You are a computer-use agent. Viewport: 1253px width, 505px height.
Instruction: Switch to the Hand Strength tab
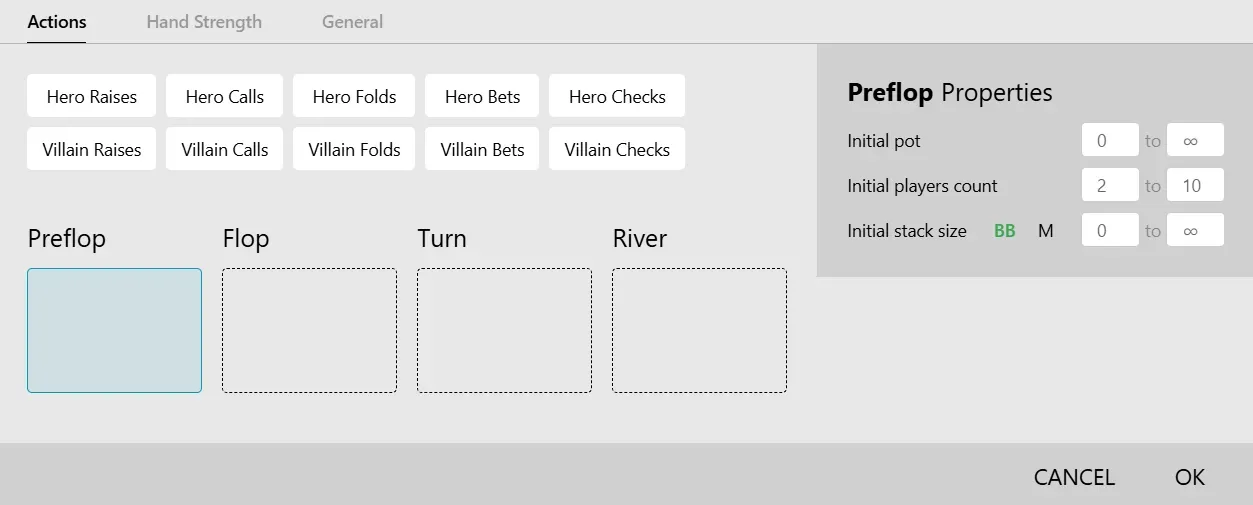[204, 22]
